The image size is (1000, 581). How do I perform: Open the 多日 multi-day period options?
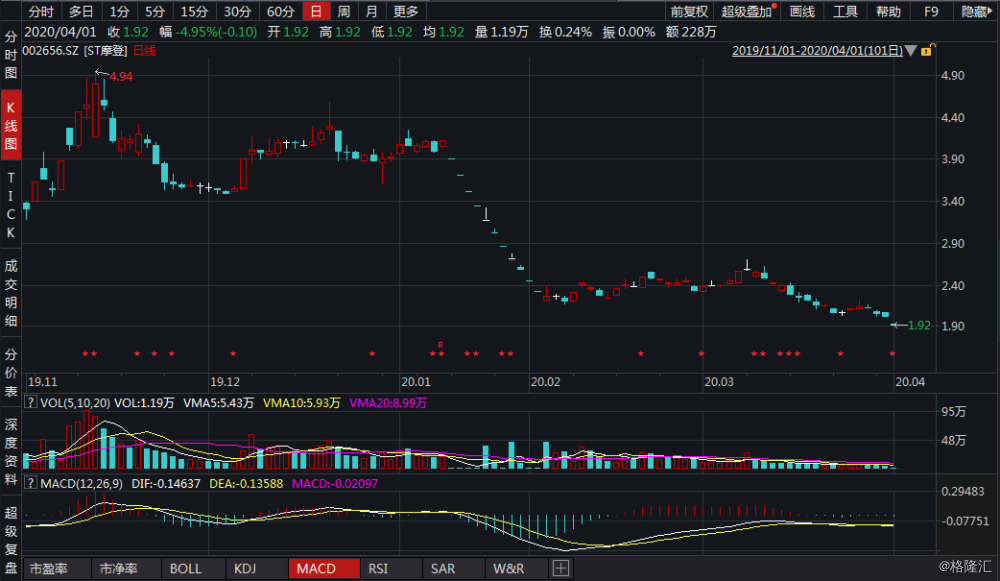79,12
